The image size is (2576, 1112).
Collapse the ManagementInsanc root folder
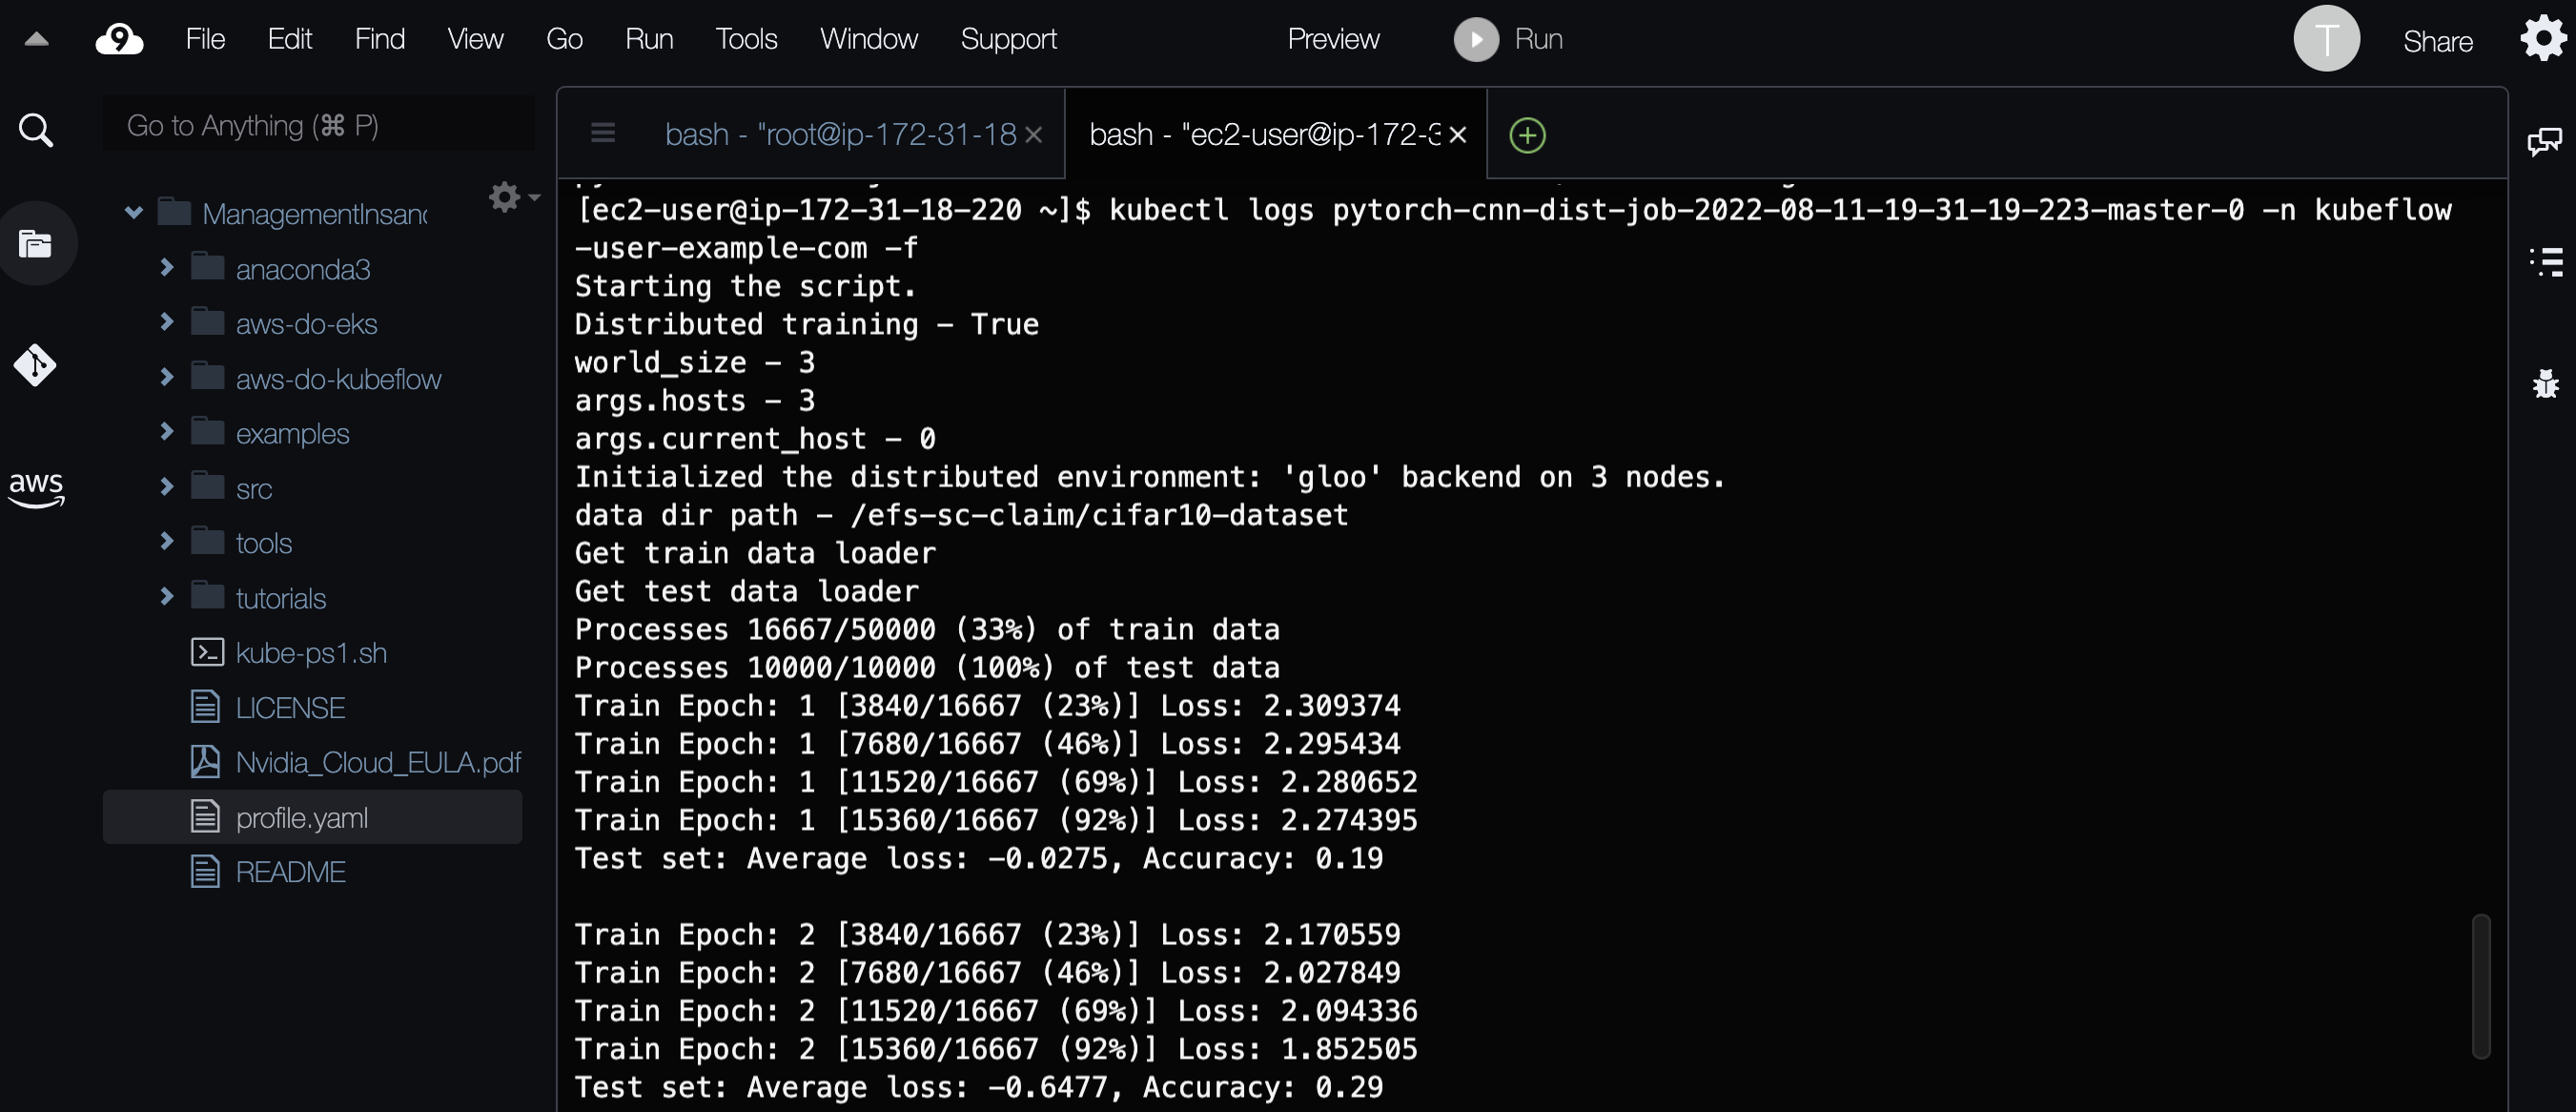(133, 213)
